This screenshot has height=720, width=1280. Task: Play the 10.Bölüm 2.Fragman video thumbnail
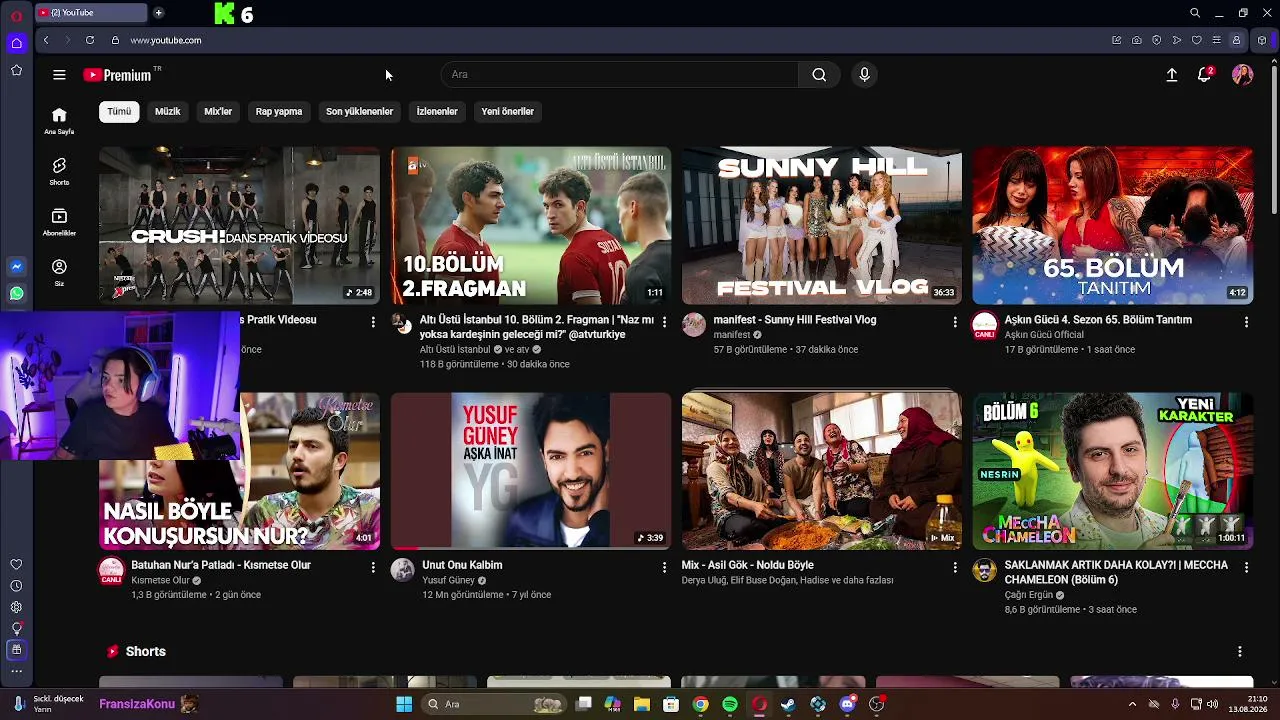point(531,226)
